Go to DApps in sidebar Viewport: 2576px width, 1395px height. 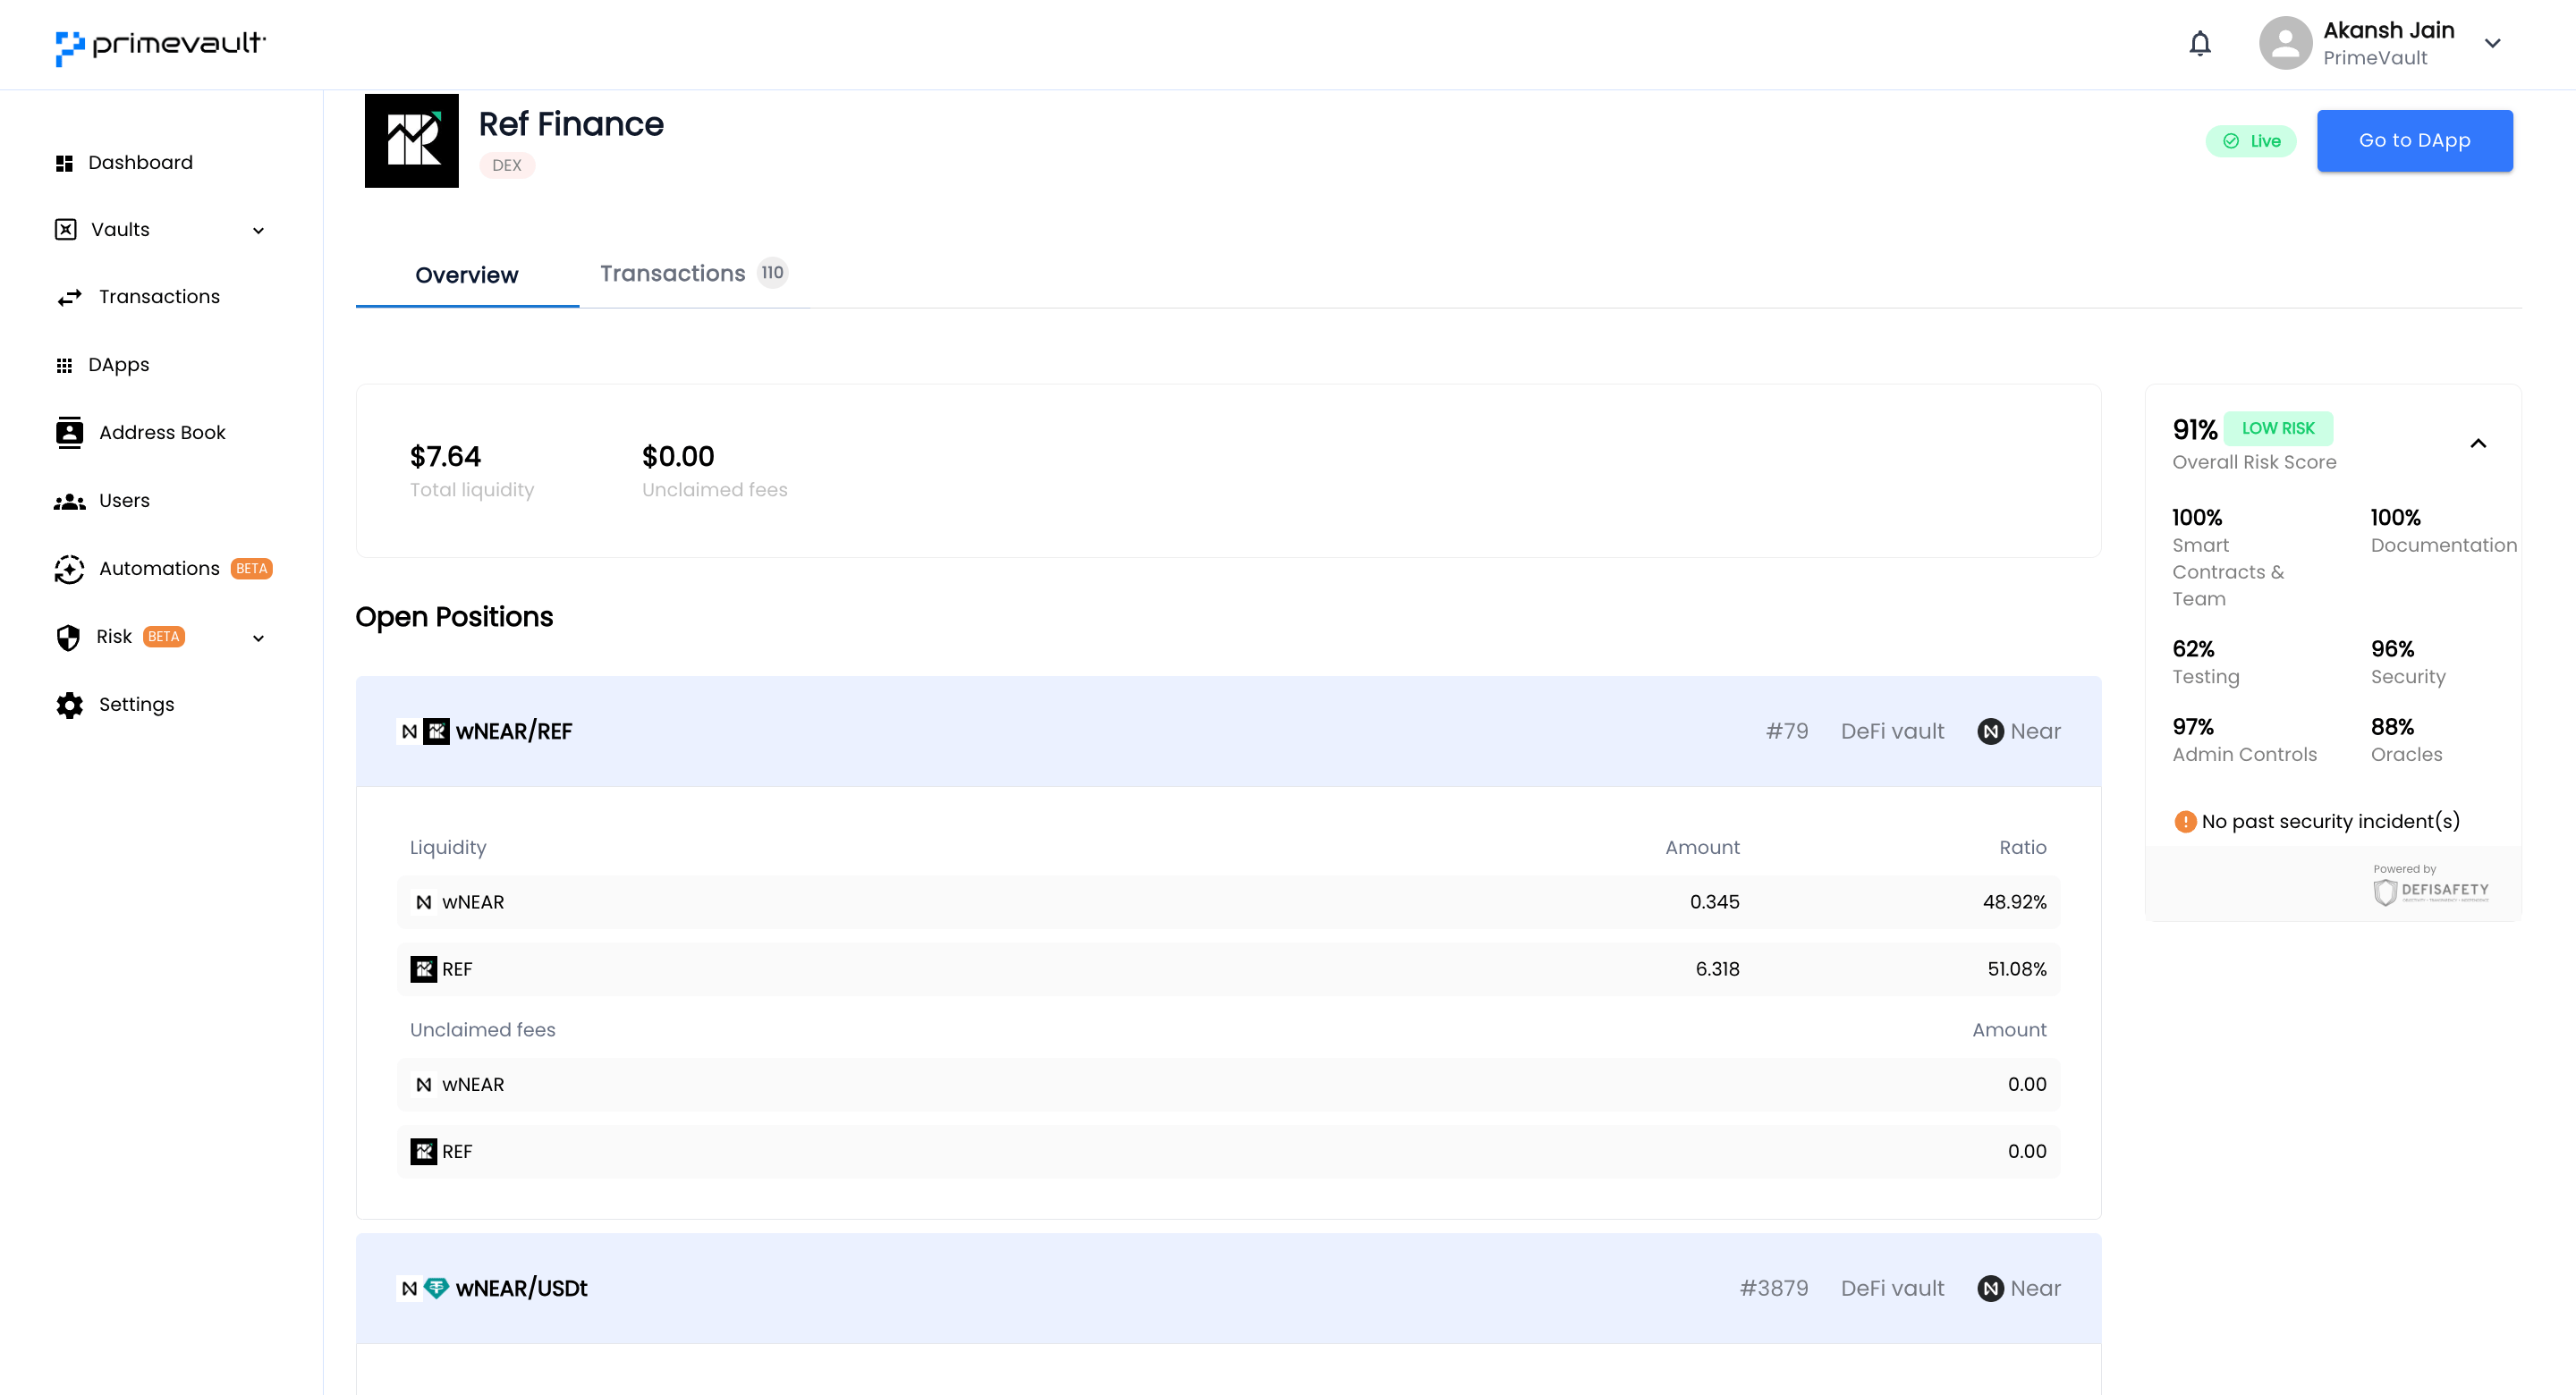coord(103,365)
